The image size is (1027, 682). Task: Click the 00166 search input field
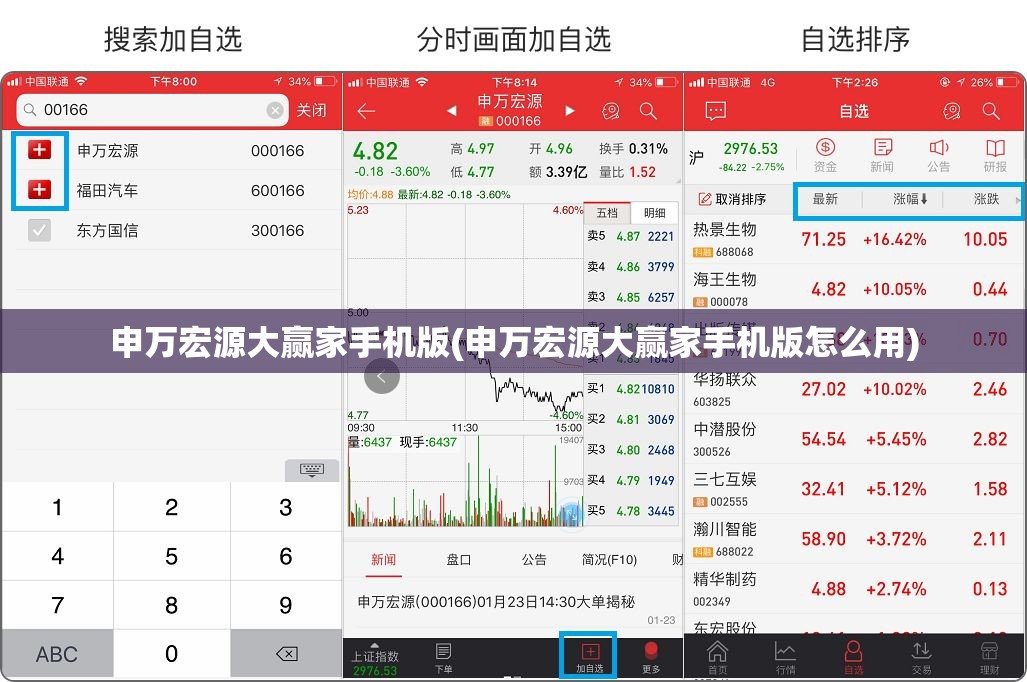(153, 110)
